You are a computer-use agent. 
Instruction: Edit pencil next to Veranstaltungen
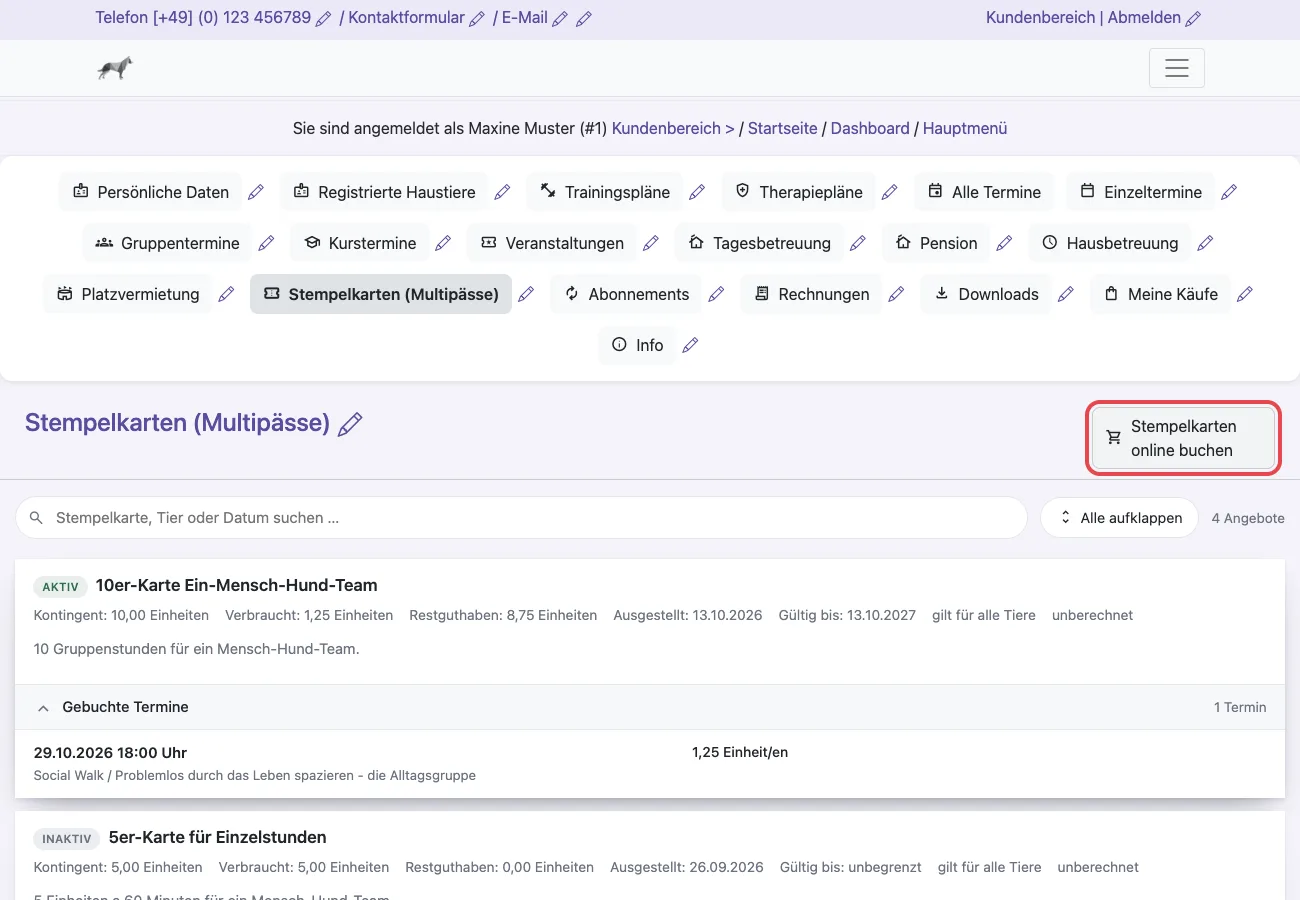651,243
